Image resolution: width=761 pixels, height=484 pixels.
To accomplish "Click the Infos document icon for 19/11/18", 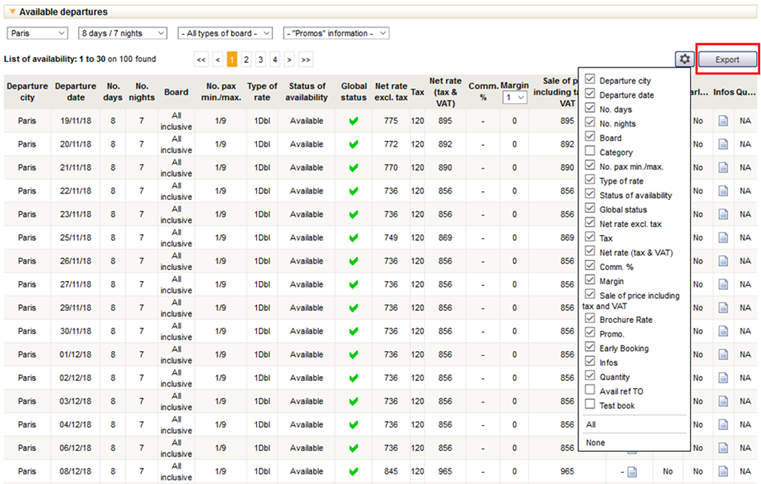I will click(722, 120).
